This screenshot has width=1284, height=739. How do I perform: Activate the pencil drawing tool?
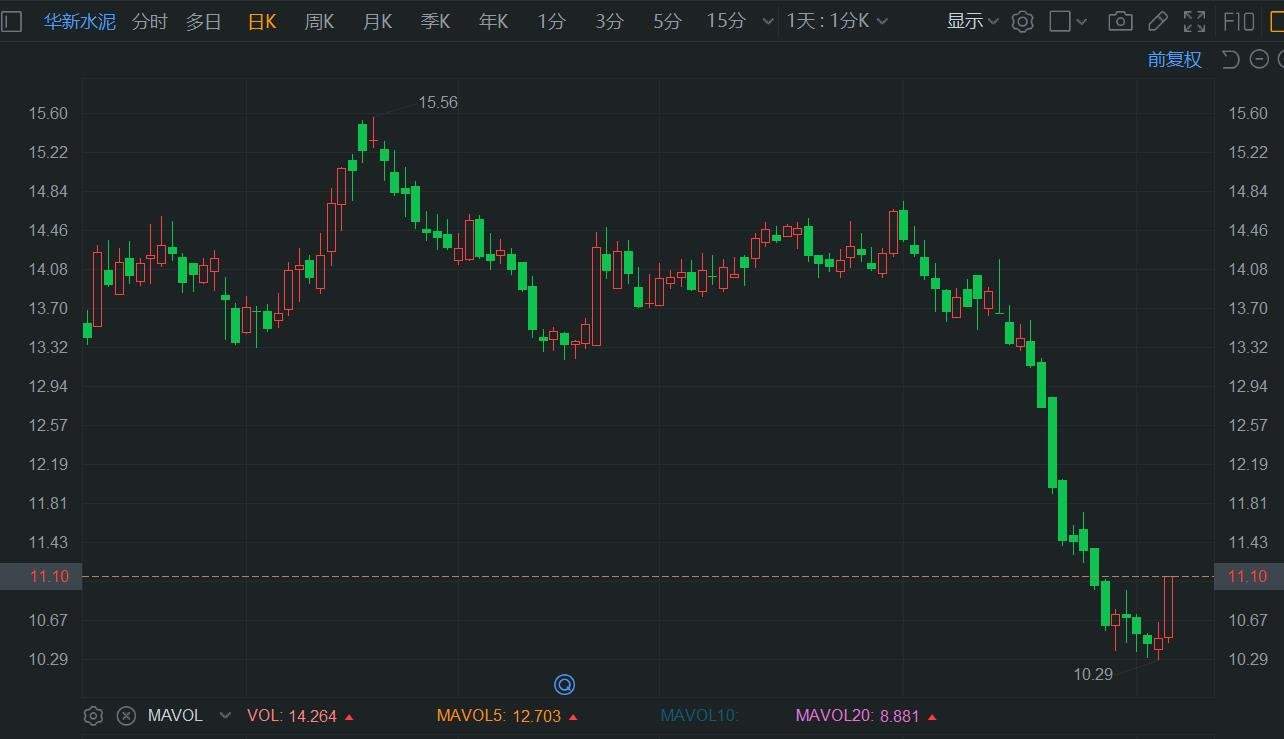(1157, 21)
